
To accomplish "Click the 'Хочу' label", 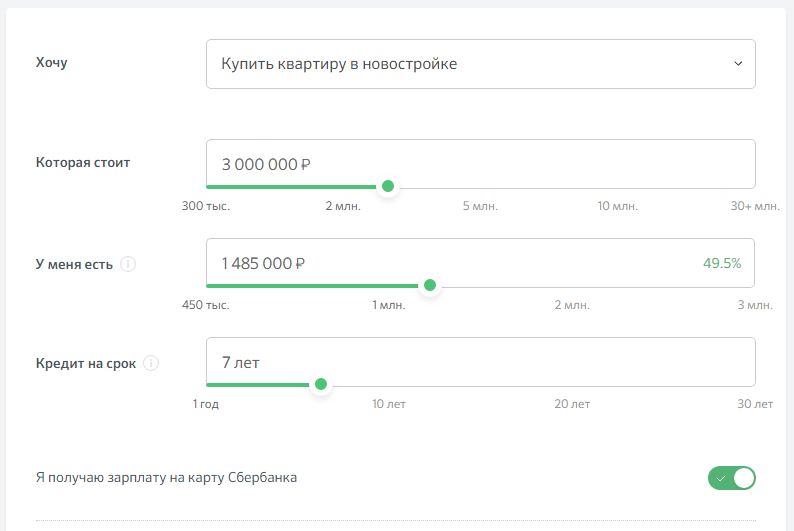I will coord(52,63).
